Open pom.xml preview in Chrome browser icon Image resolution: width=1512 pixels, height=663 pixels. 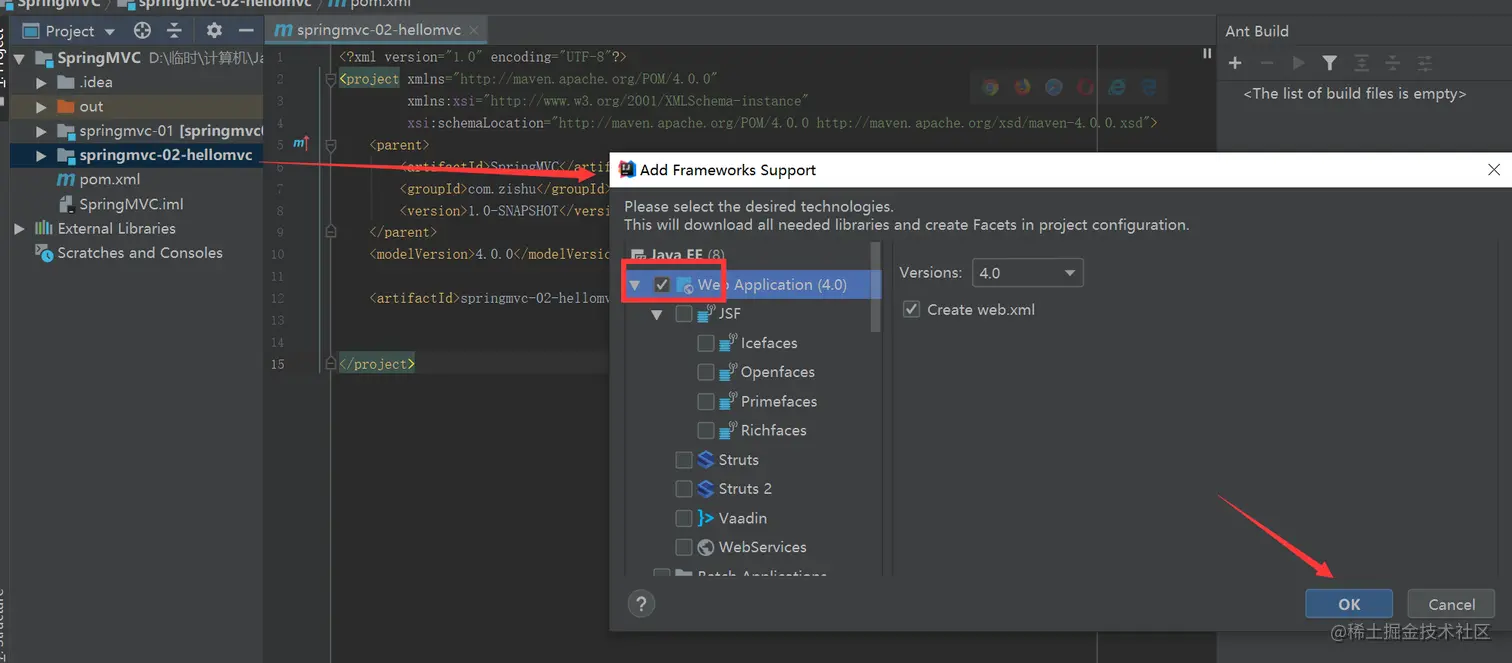pos(990,87)
